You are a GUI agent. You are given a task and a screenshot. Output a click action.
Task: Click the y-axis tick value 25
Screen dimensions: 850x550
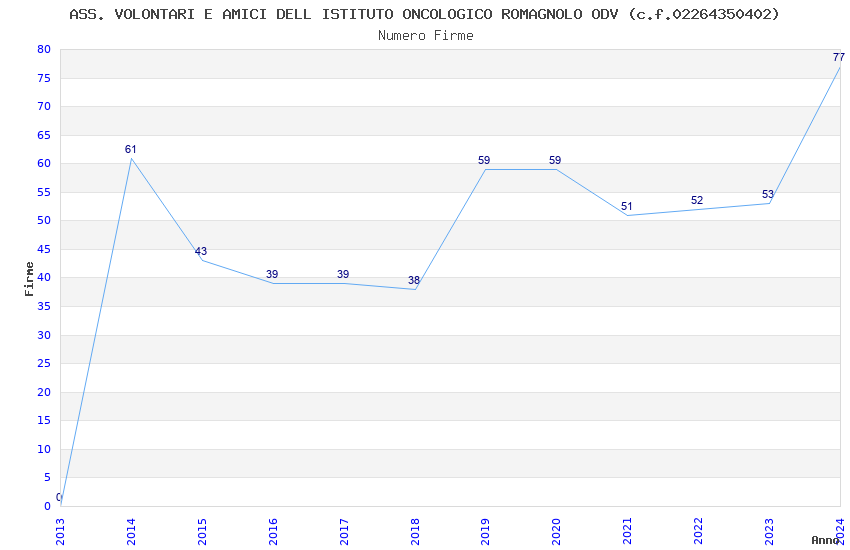[44, 364]
